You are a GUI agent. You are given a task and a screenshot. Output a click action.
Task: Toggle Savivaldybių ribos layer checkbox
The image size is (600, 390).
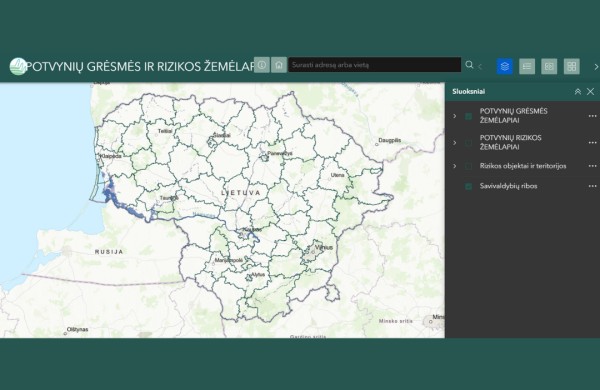468,186
